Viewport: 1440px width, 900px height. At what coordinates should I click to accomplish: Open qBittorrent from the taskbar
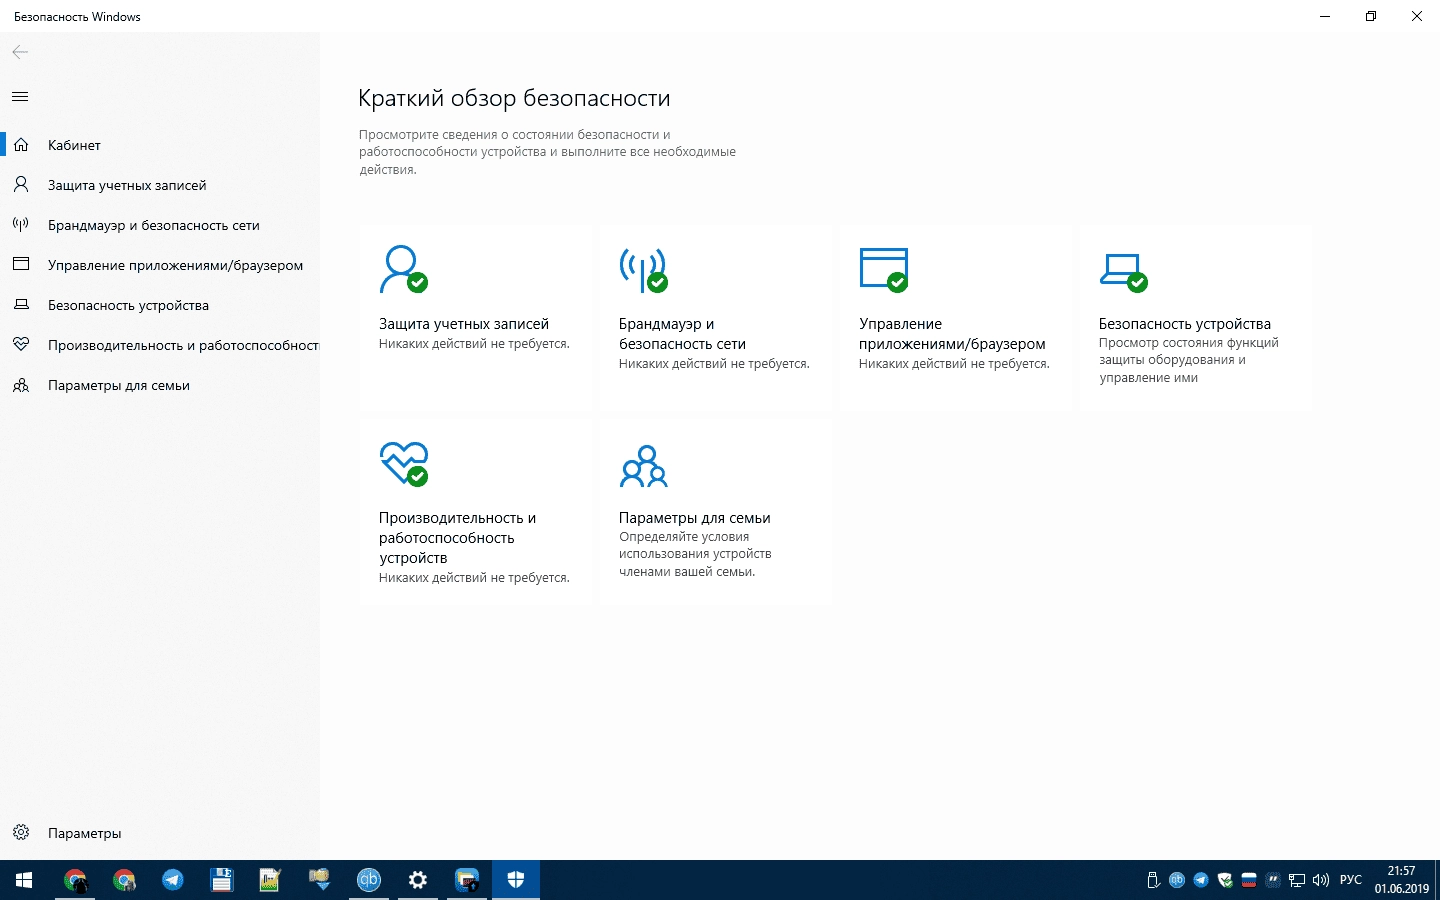click(x=369, y=880)
